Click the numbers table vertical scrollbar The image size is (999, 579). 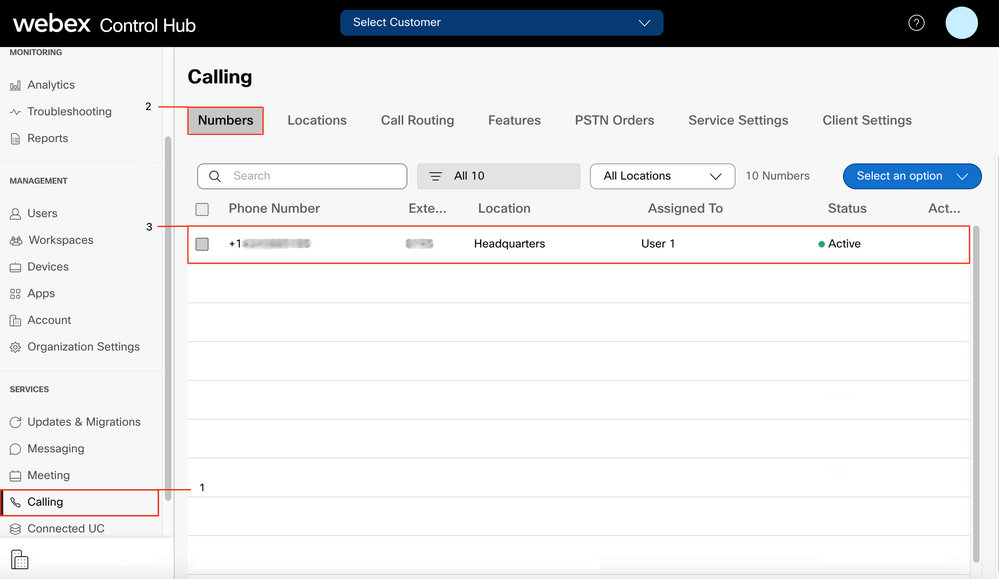click(975, 394)
